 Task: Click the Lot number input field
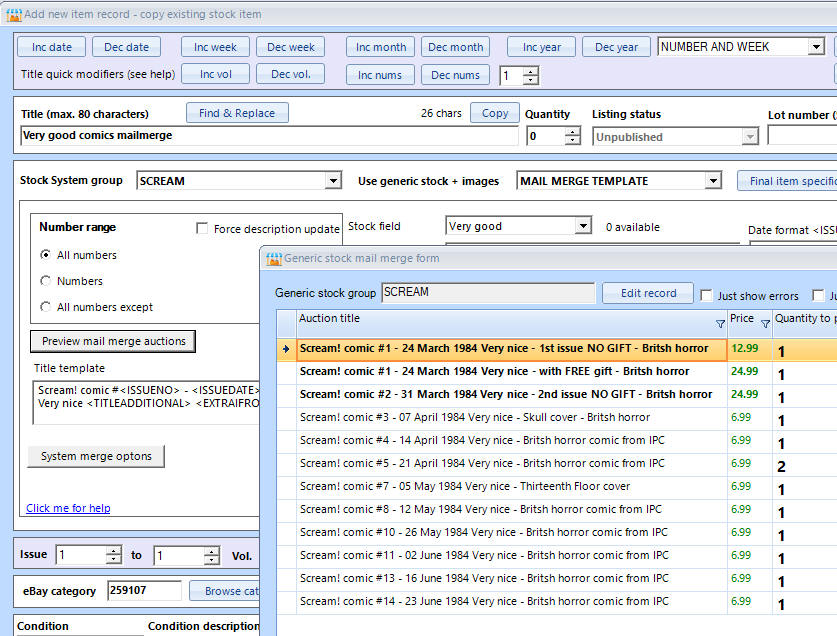[x=802, y=135]
